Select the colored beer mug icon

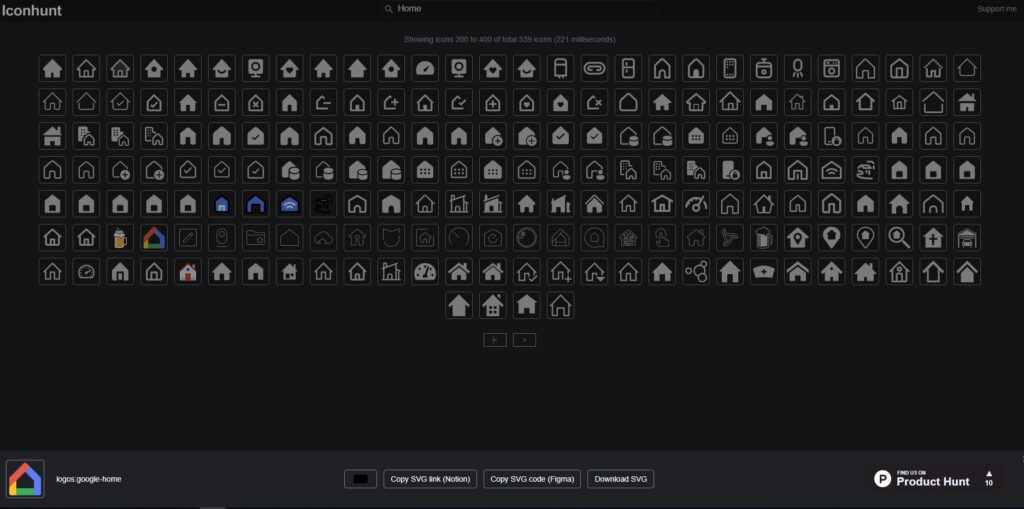120,237
